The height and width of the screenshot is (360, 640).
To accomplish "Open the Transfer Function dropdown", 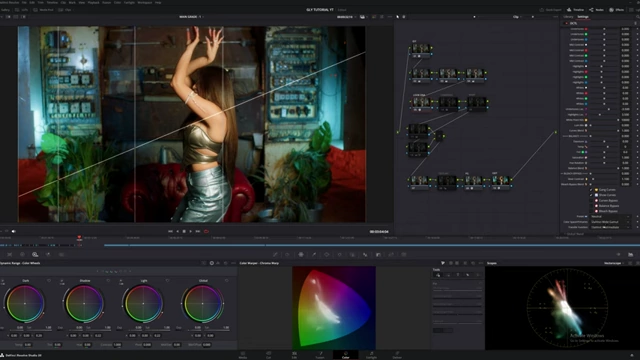I will pyautogui.click(x=610, y=227).
